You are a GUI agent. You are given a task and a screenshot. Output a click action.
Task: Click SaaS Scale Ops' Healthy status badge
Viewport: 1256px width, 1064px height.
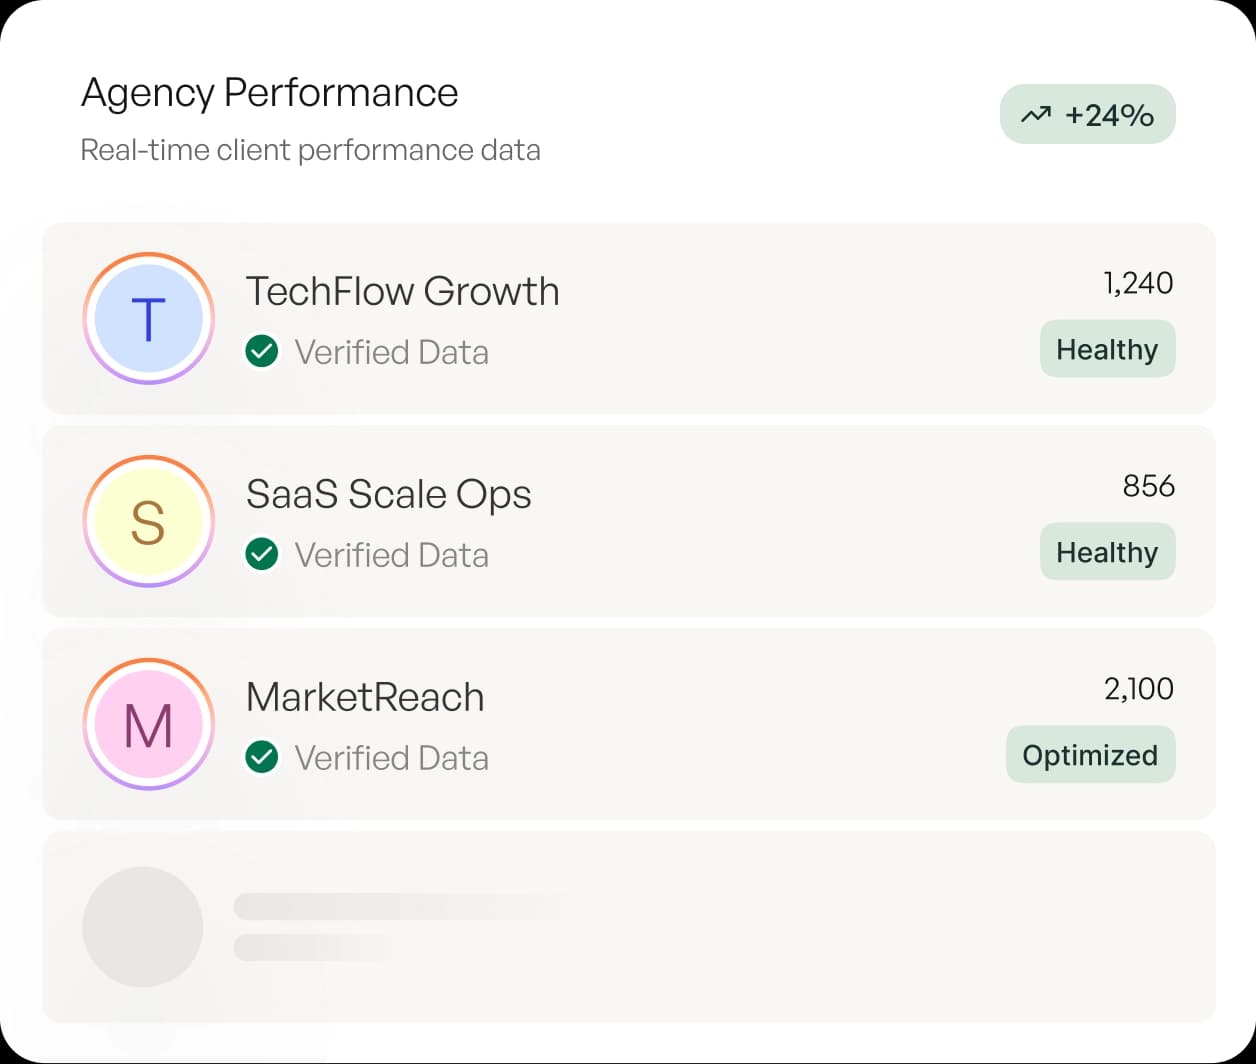(x=1107, y=552)
